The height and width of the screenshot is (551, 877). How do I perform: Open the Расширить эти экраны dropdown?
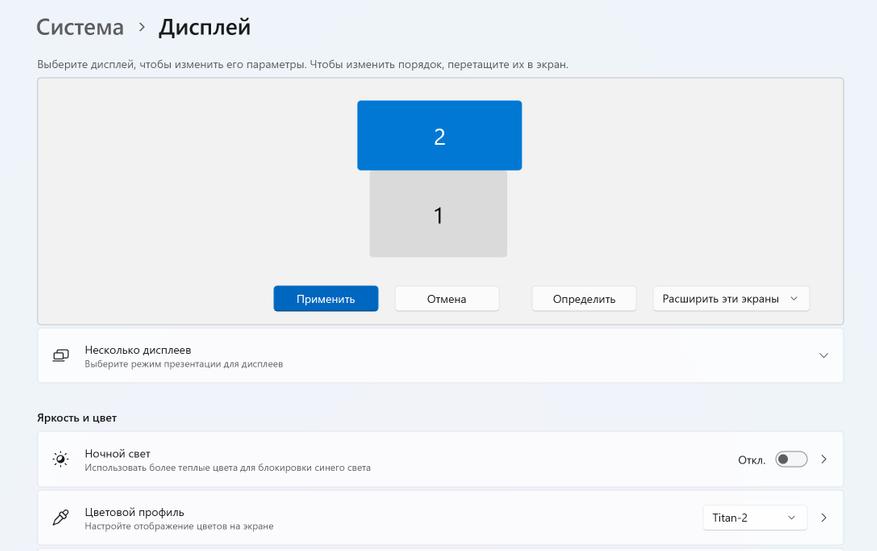(730, 299)
